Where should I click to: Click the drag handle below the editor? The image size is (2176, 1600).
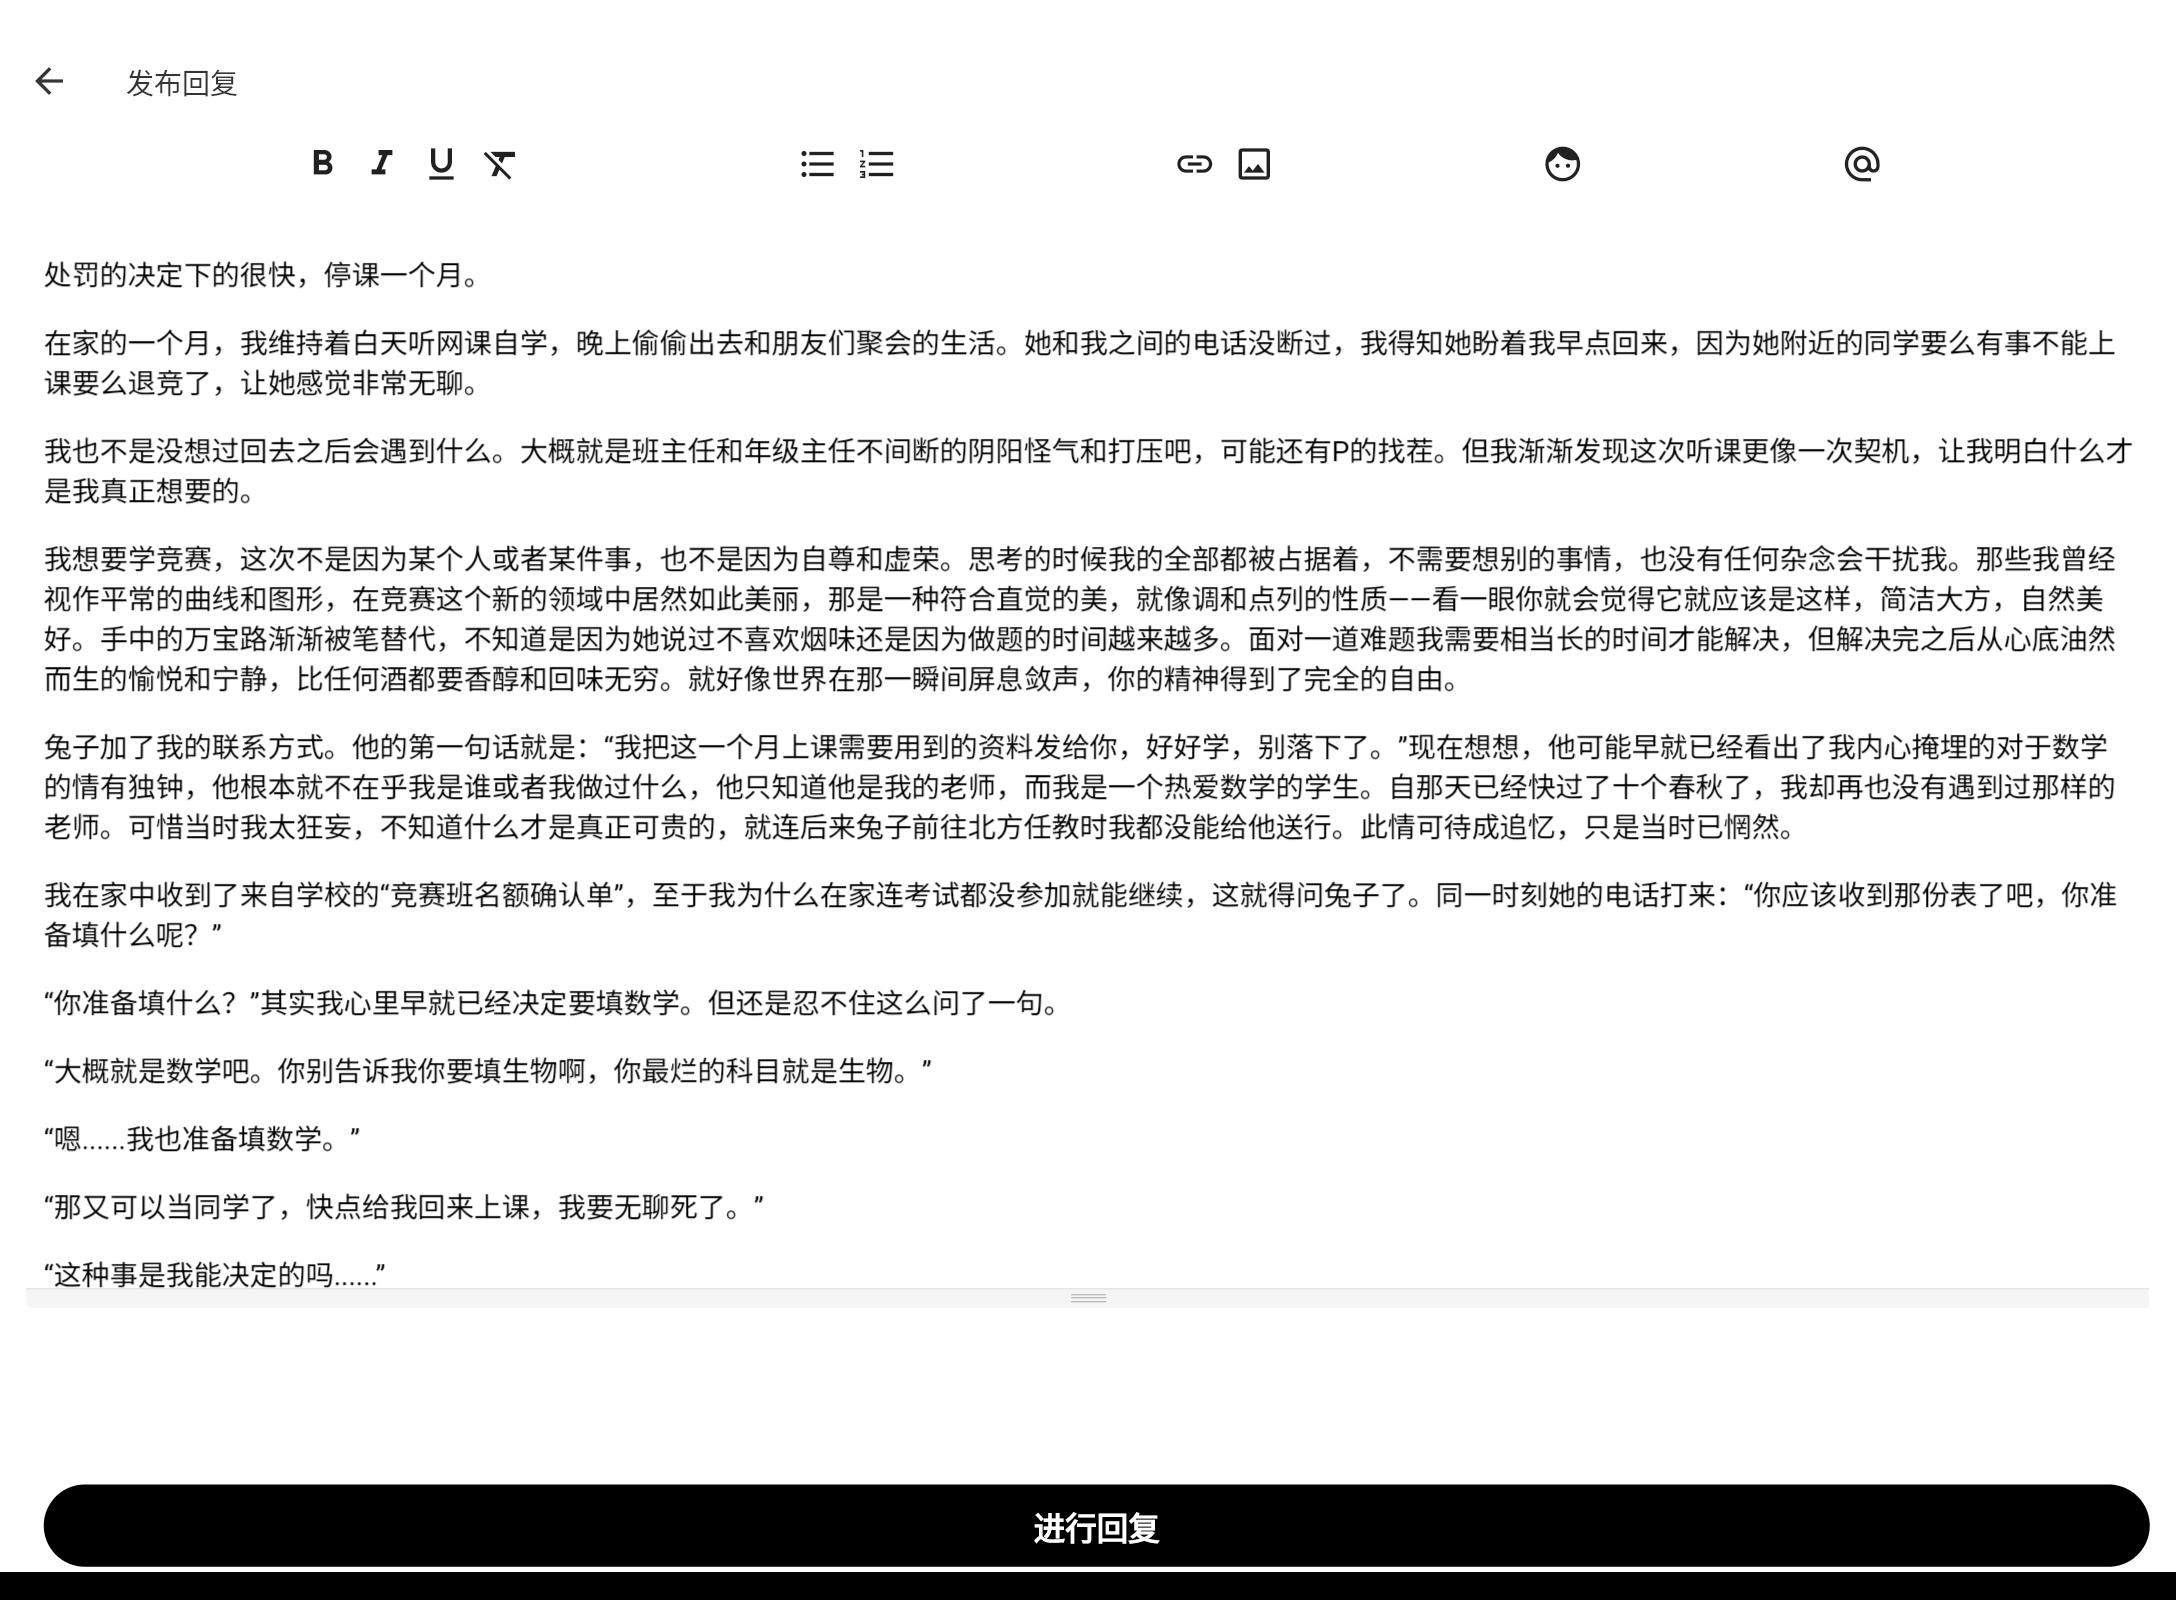click(1088, 1298)
